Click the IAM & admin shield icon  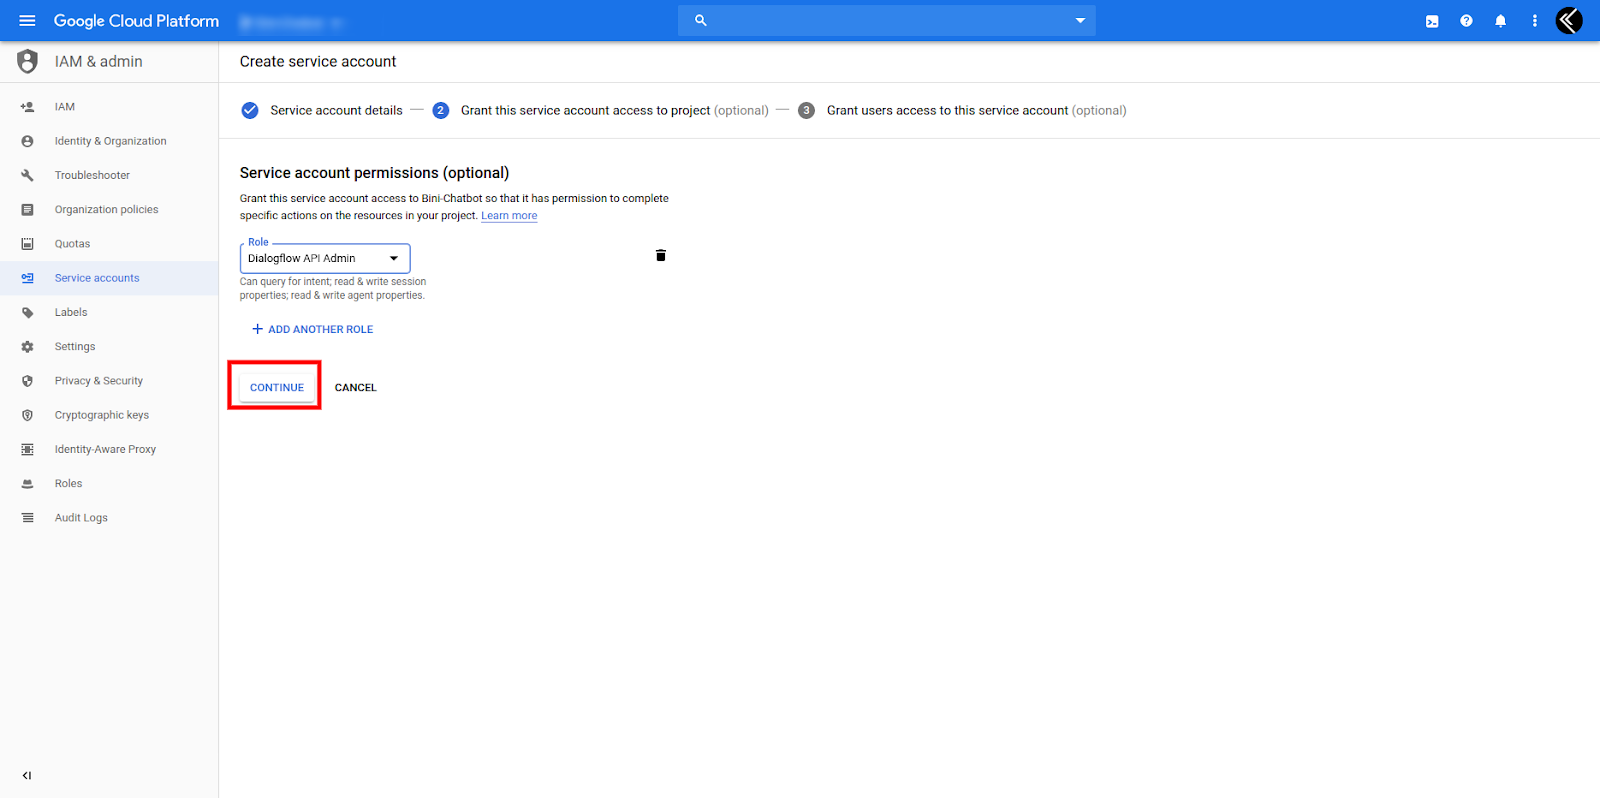(x=28, y=62)
